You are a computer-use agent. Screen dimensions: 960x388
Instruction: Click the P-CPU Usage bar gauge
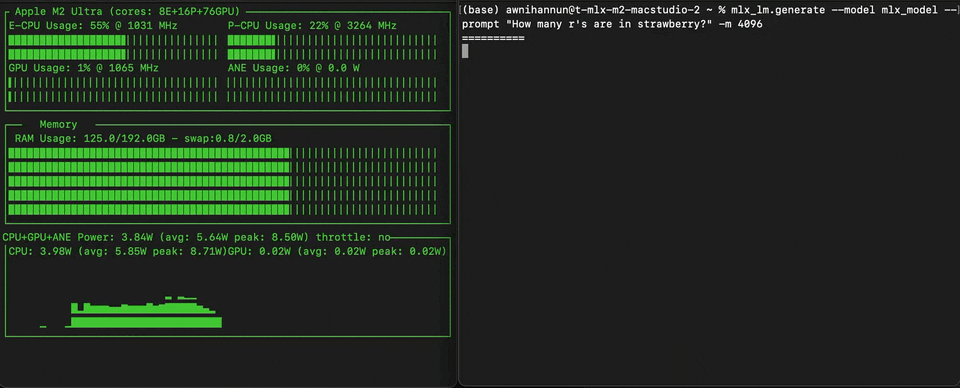click(332, 47)
